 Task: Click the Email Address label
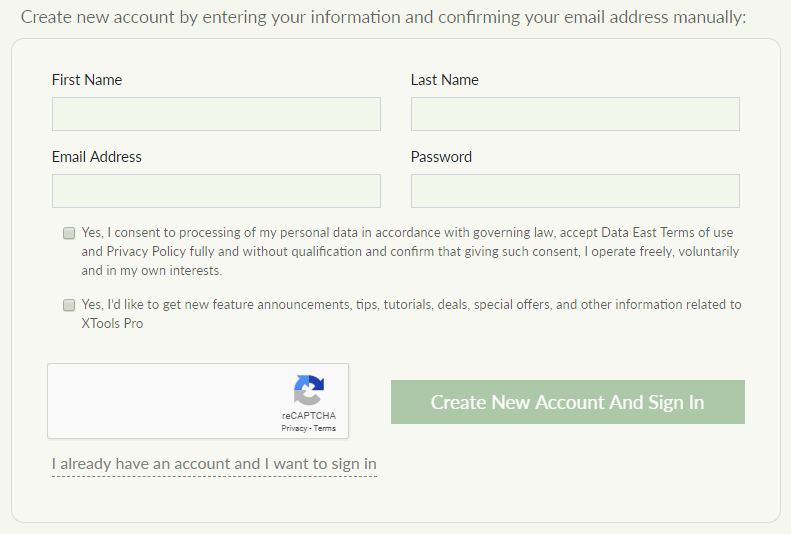coord(97,157)
